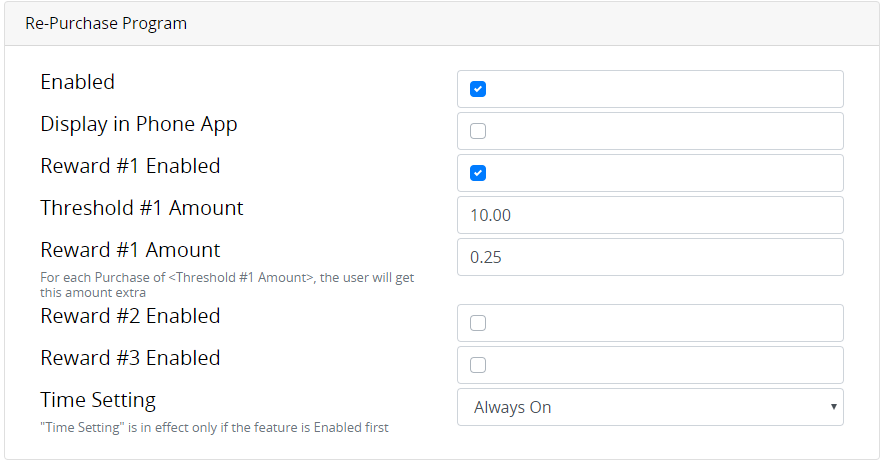Check the Reward #3 Enabled box
This screenshot has height=465, width=884.
(x=478, y=365)
